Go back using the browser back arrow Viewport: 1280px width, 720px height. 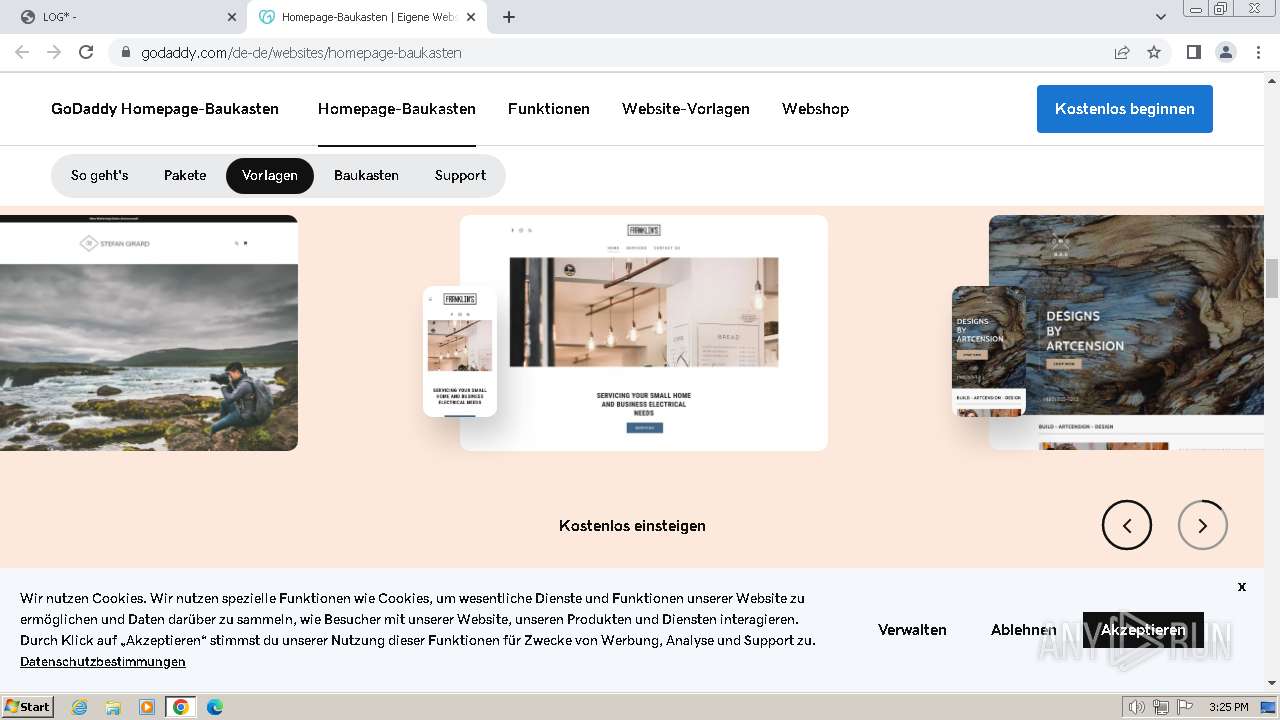(x=22, y=52)
